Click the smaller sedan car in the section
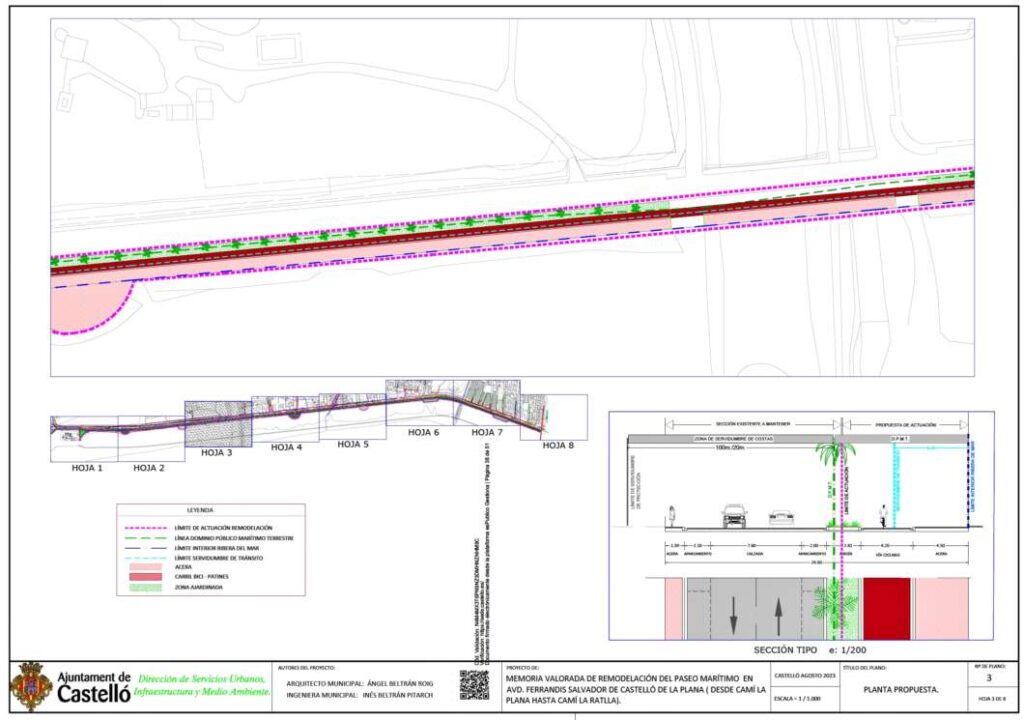Image resolution: width=1024 pixels, height=720 pixels. [781, 517]
